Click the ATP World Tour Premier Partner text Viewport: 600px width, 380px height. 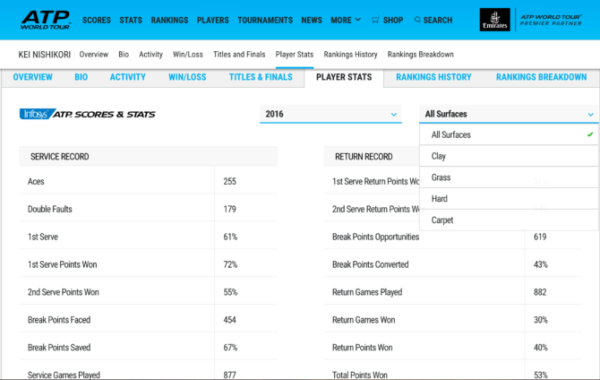click(x=551, y=20)
